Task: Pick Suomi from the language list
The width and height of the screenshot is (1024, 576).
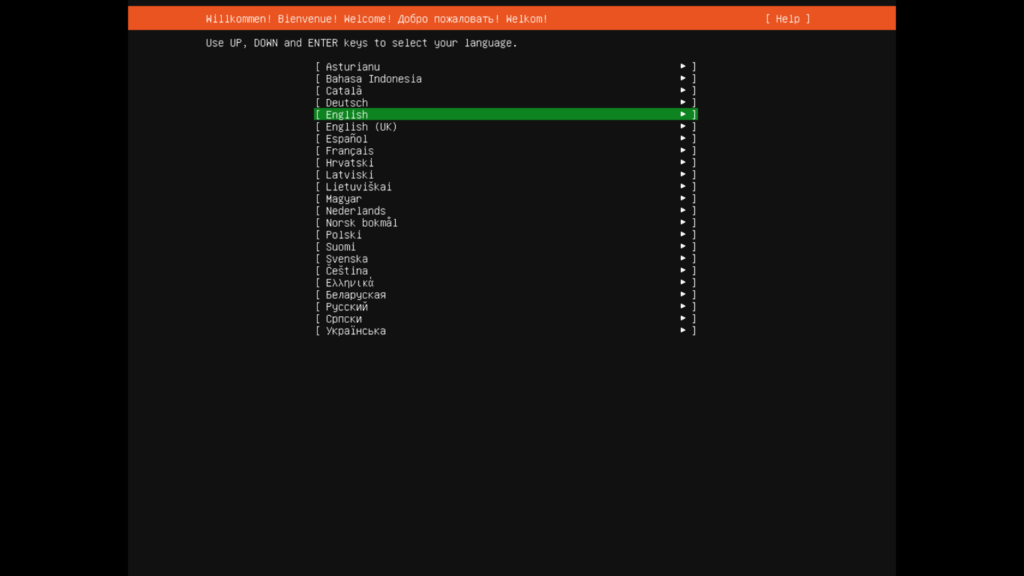Action: point(505,247)
